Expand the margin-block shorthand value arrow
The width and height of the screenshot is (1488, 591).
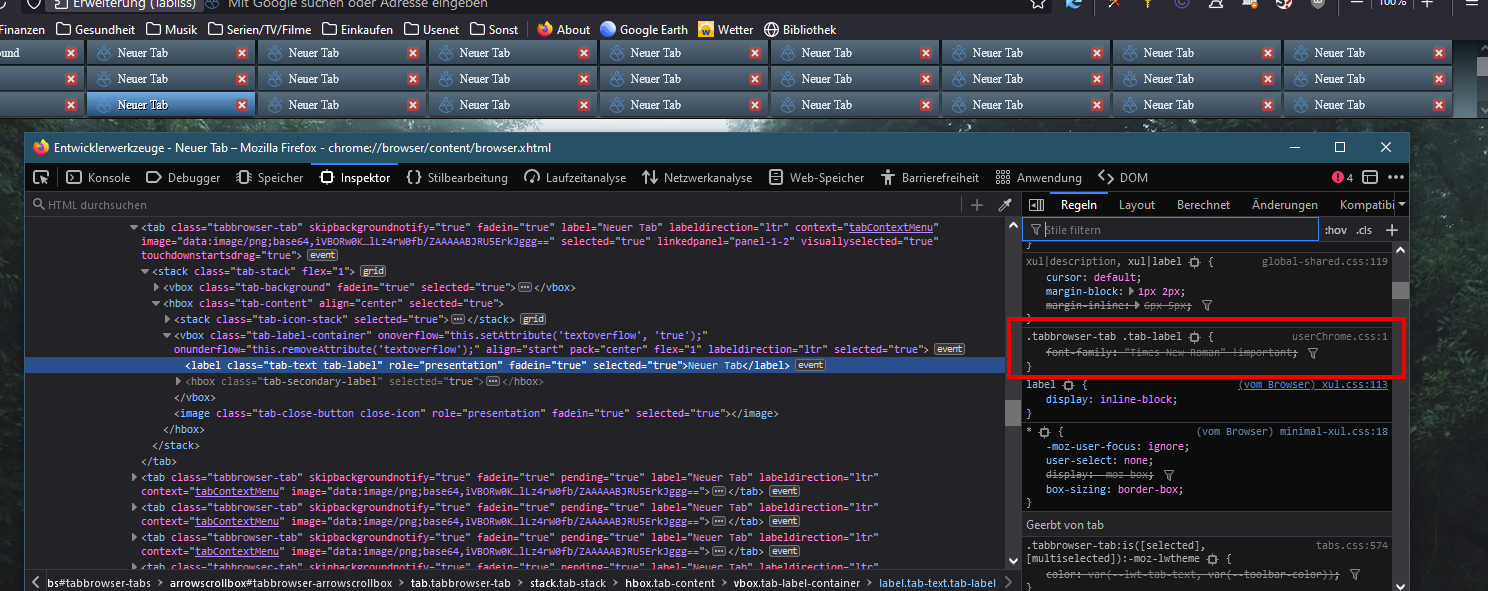point(1132,291)
